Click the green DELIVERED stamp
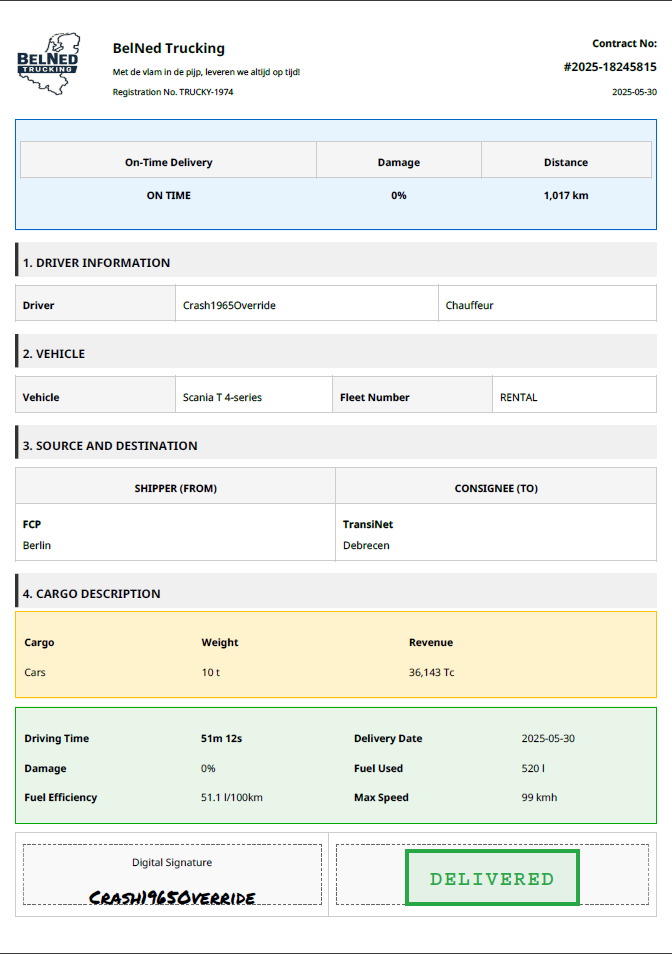 [x=492, y=878]
